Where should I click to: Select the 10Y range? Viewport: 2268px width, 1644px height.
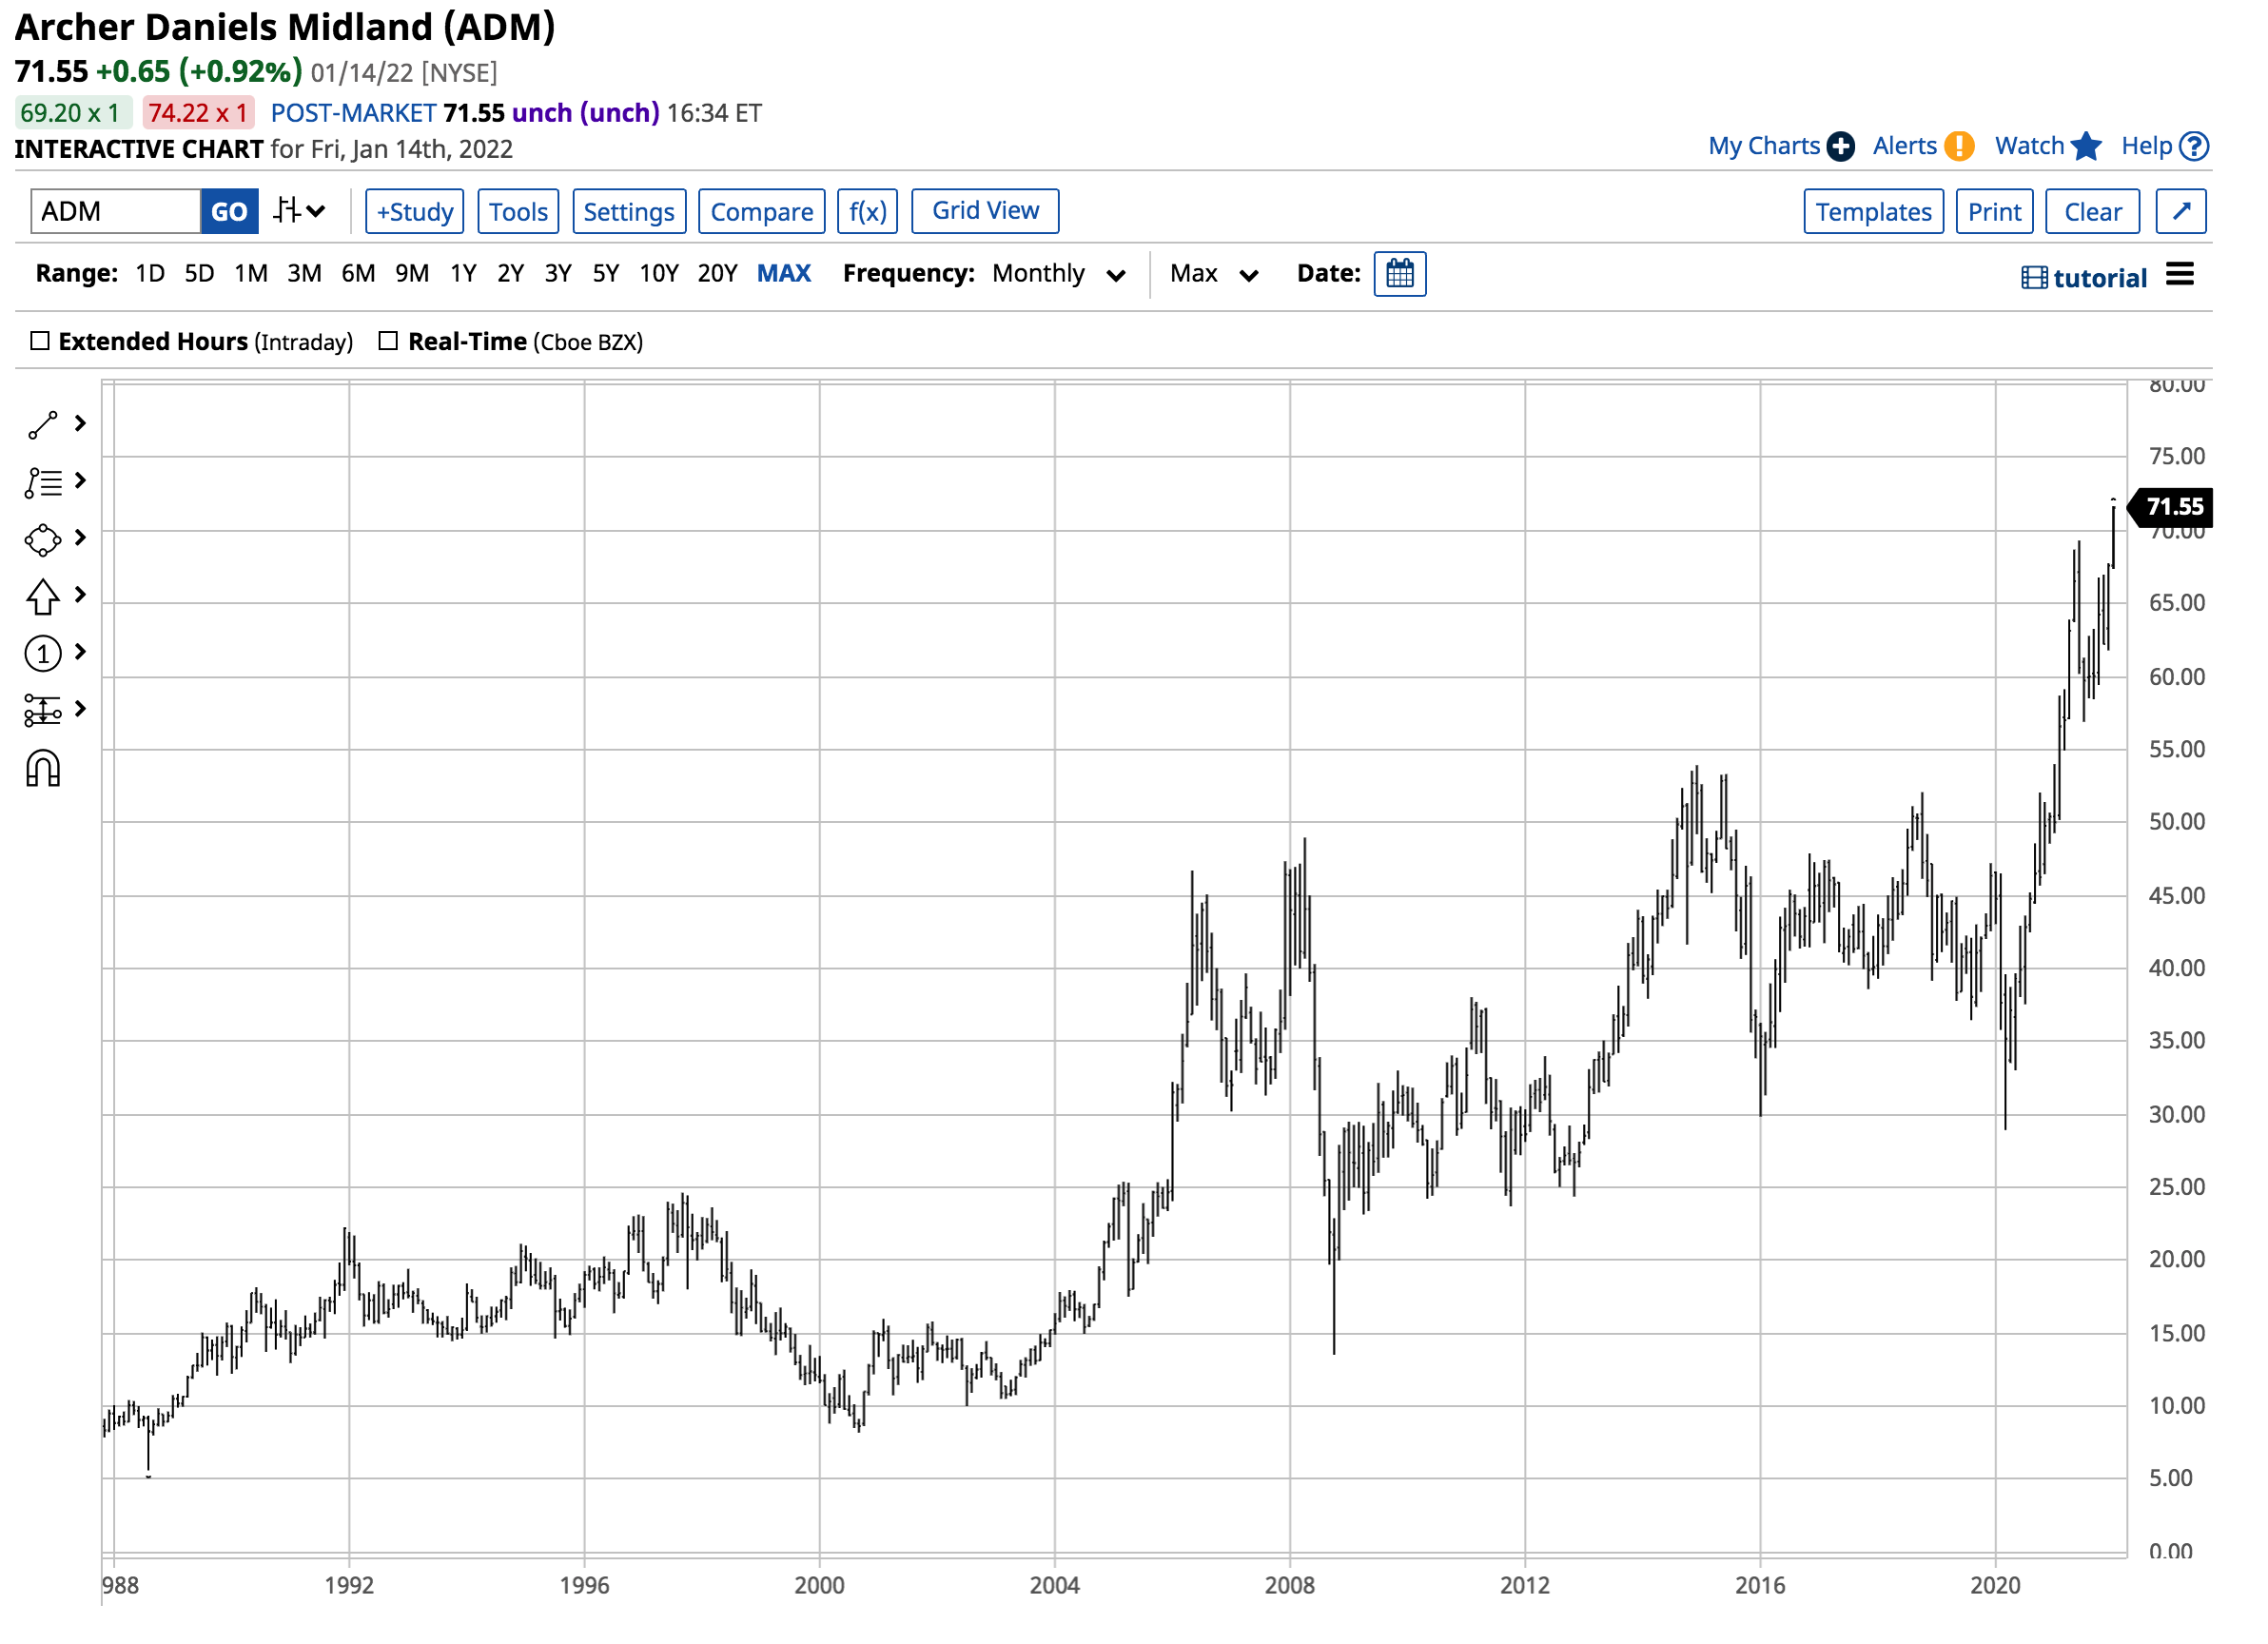(660, 274)
